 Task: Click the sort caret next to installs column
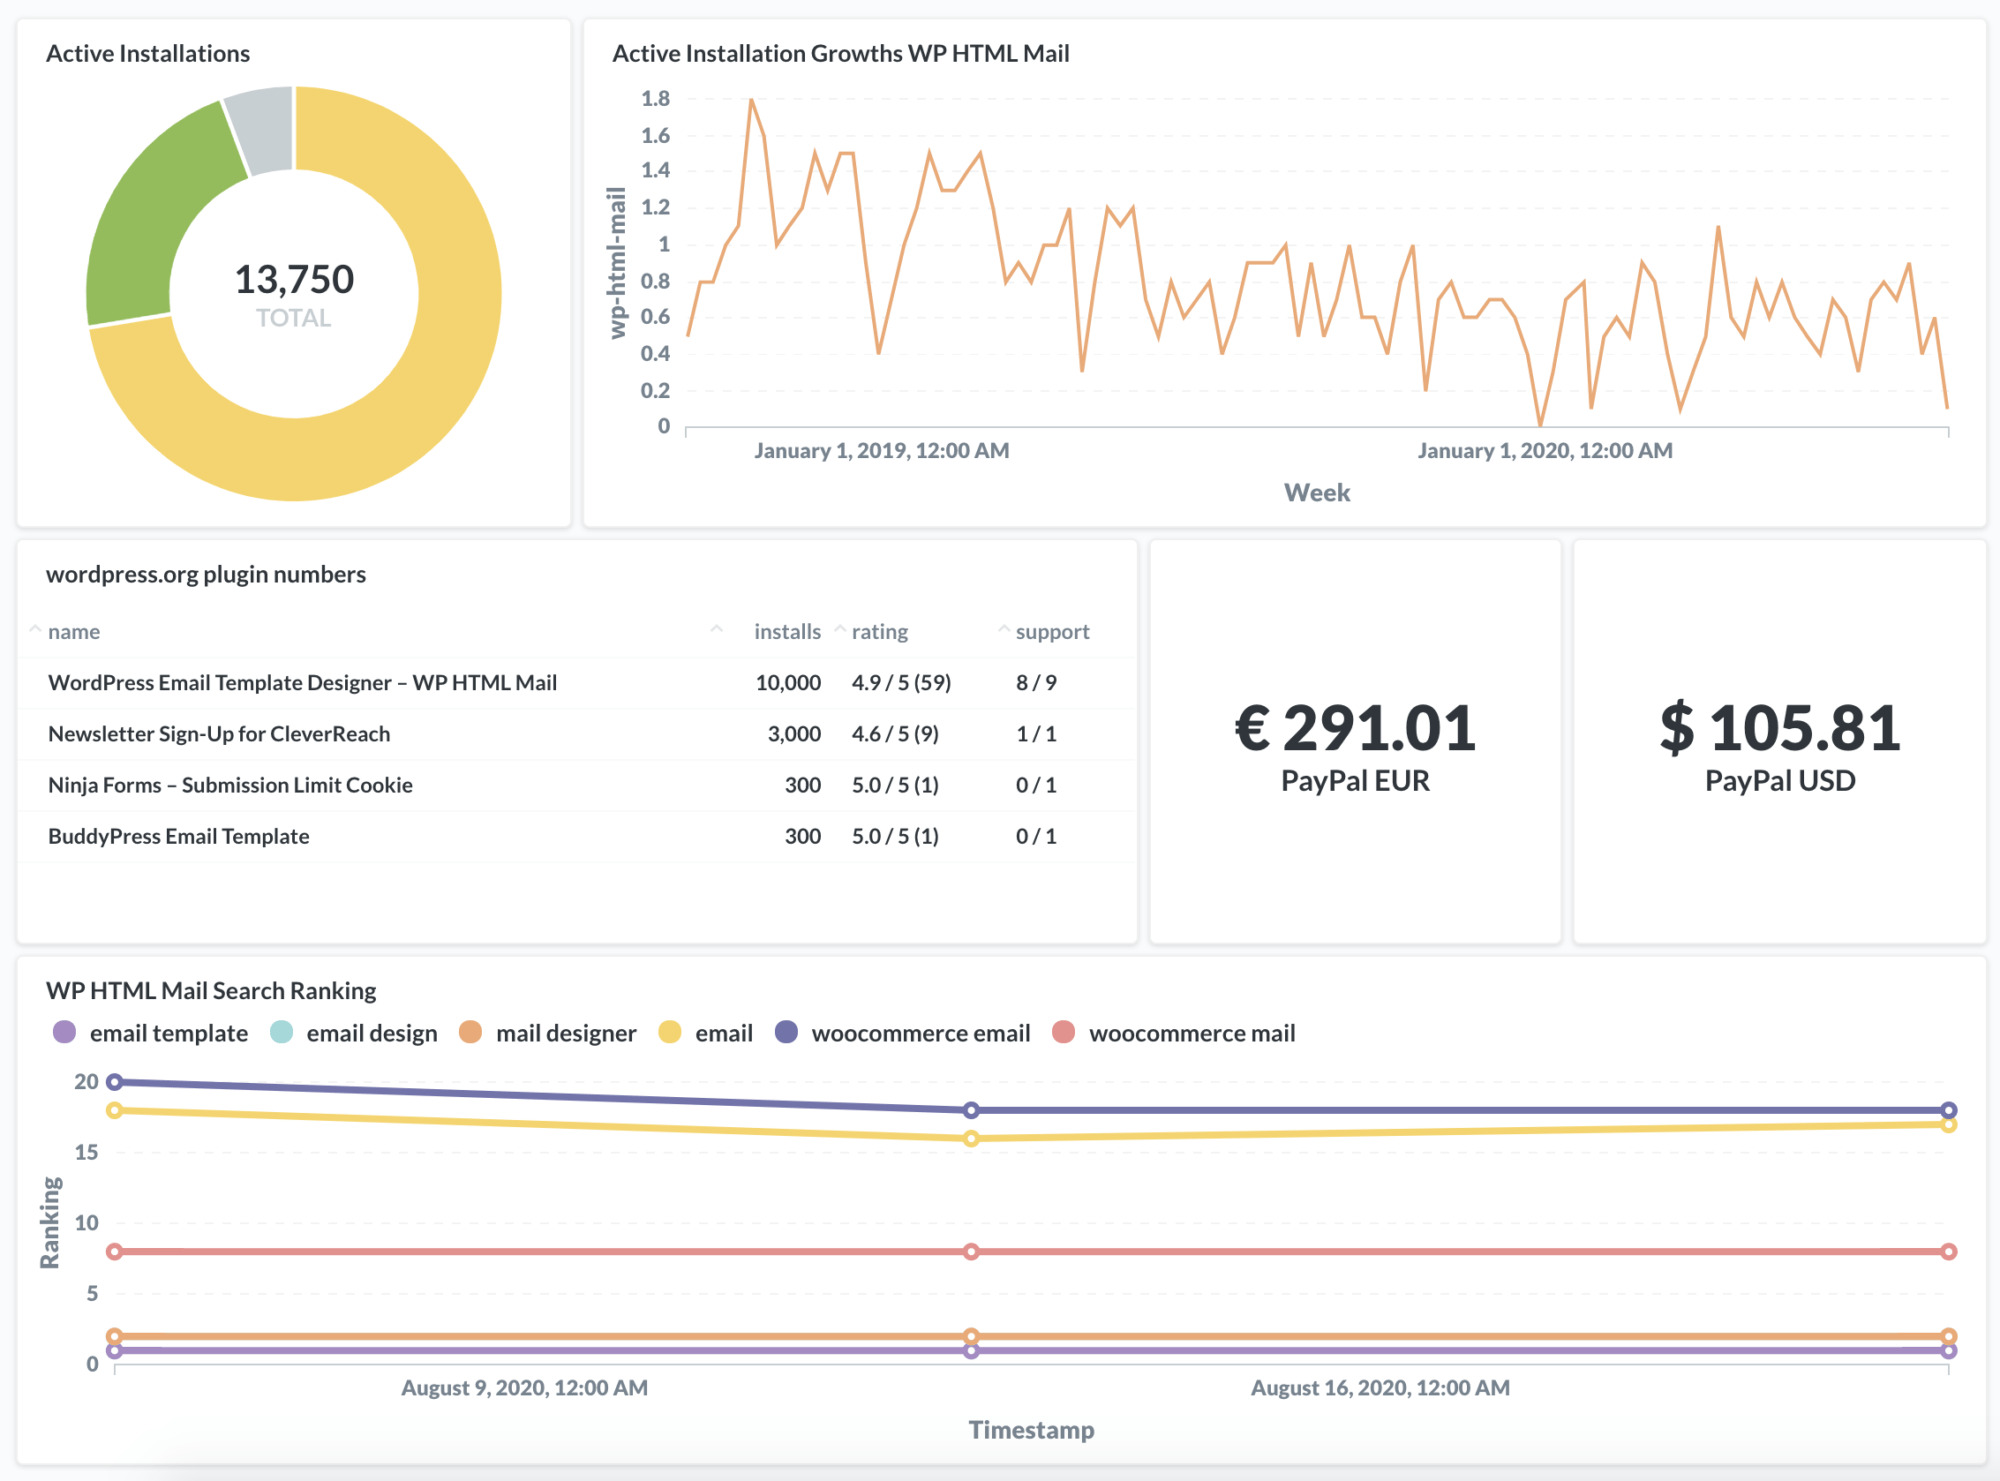coord(717,628)
